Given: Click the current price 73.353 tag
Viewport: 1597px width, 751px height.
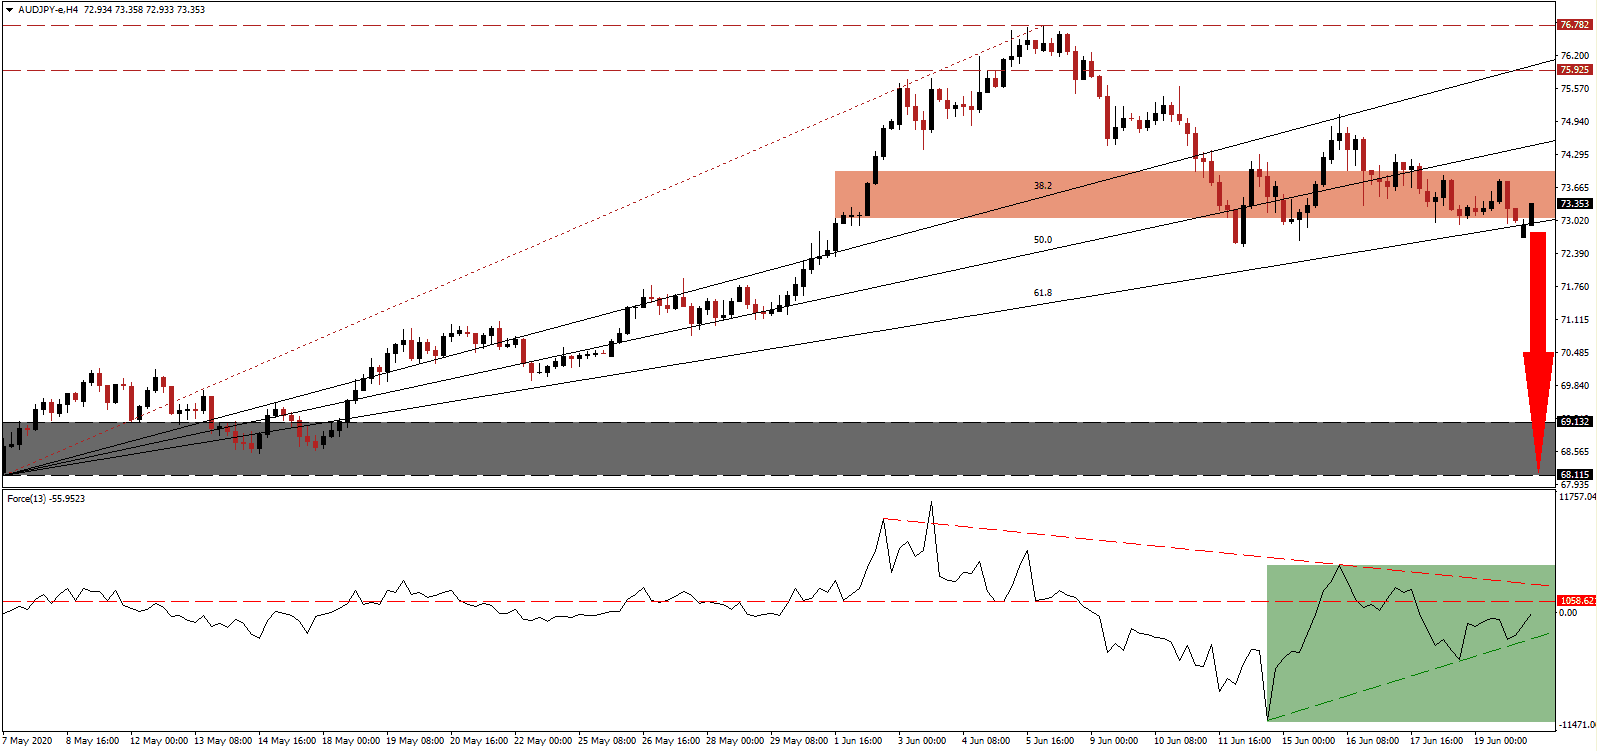Looking at the screenshot, I should coord(1574,203).
